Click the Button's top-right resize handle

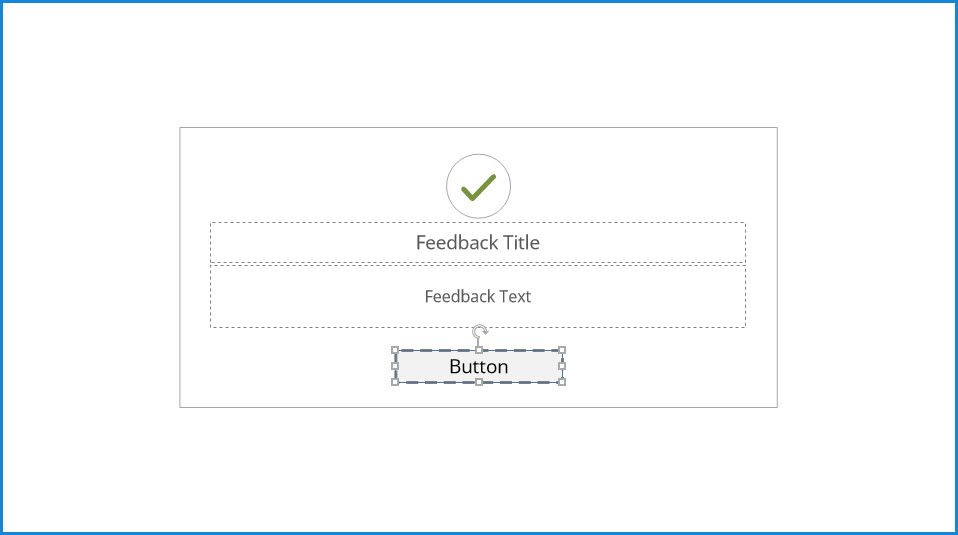(x=562, y=351)
